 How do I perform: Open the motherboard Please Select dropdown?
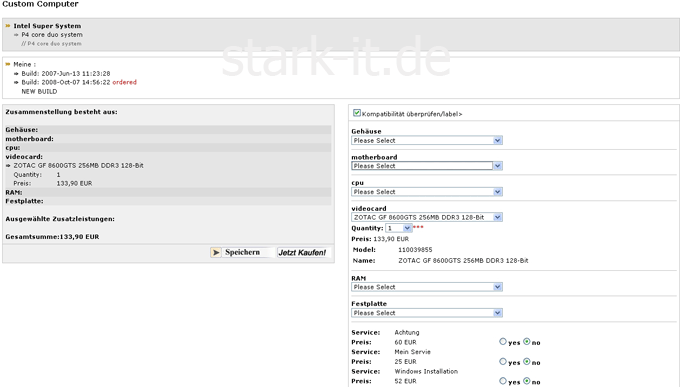click(x=427, y=166)
